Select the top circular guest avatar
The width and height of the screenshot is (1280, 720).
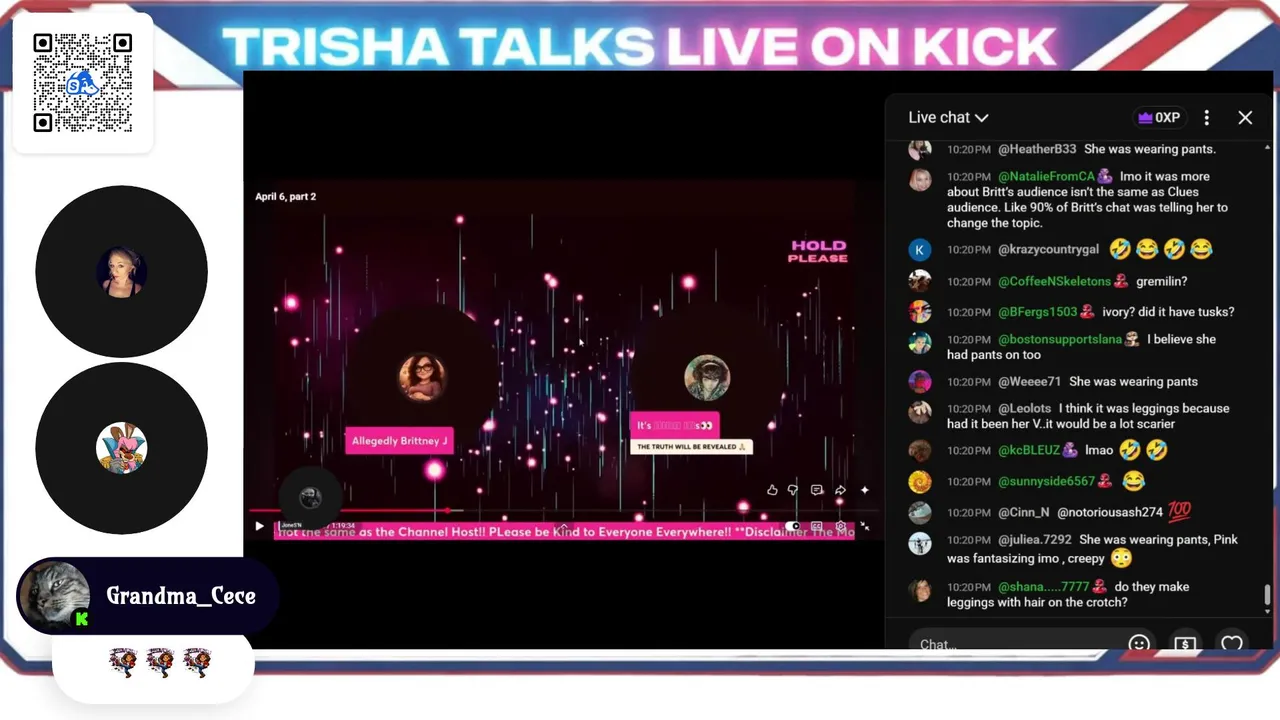coord(121,271)
